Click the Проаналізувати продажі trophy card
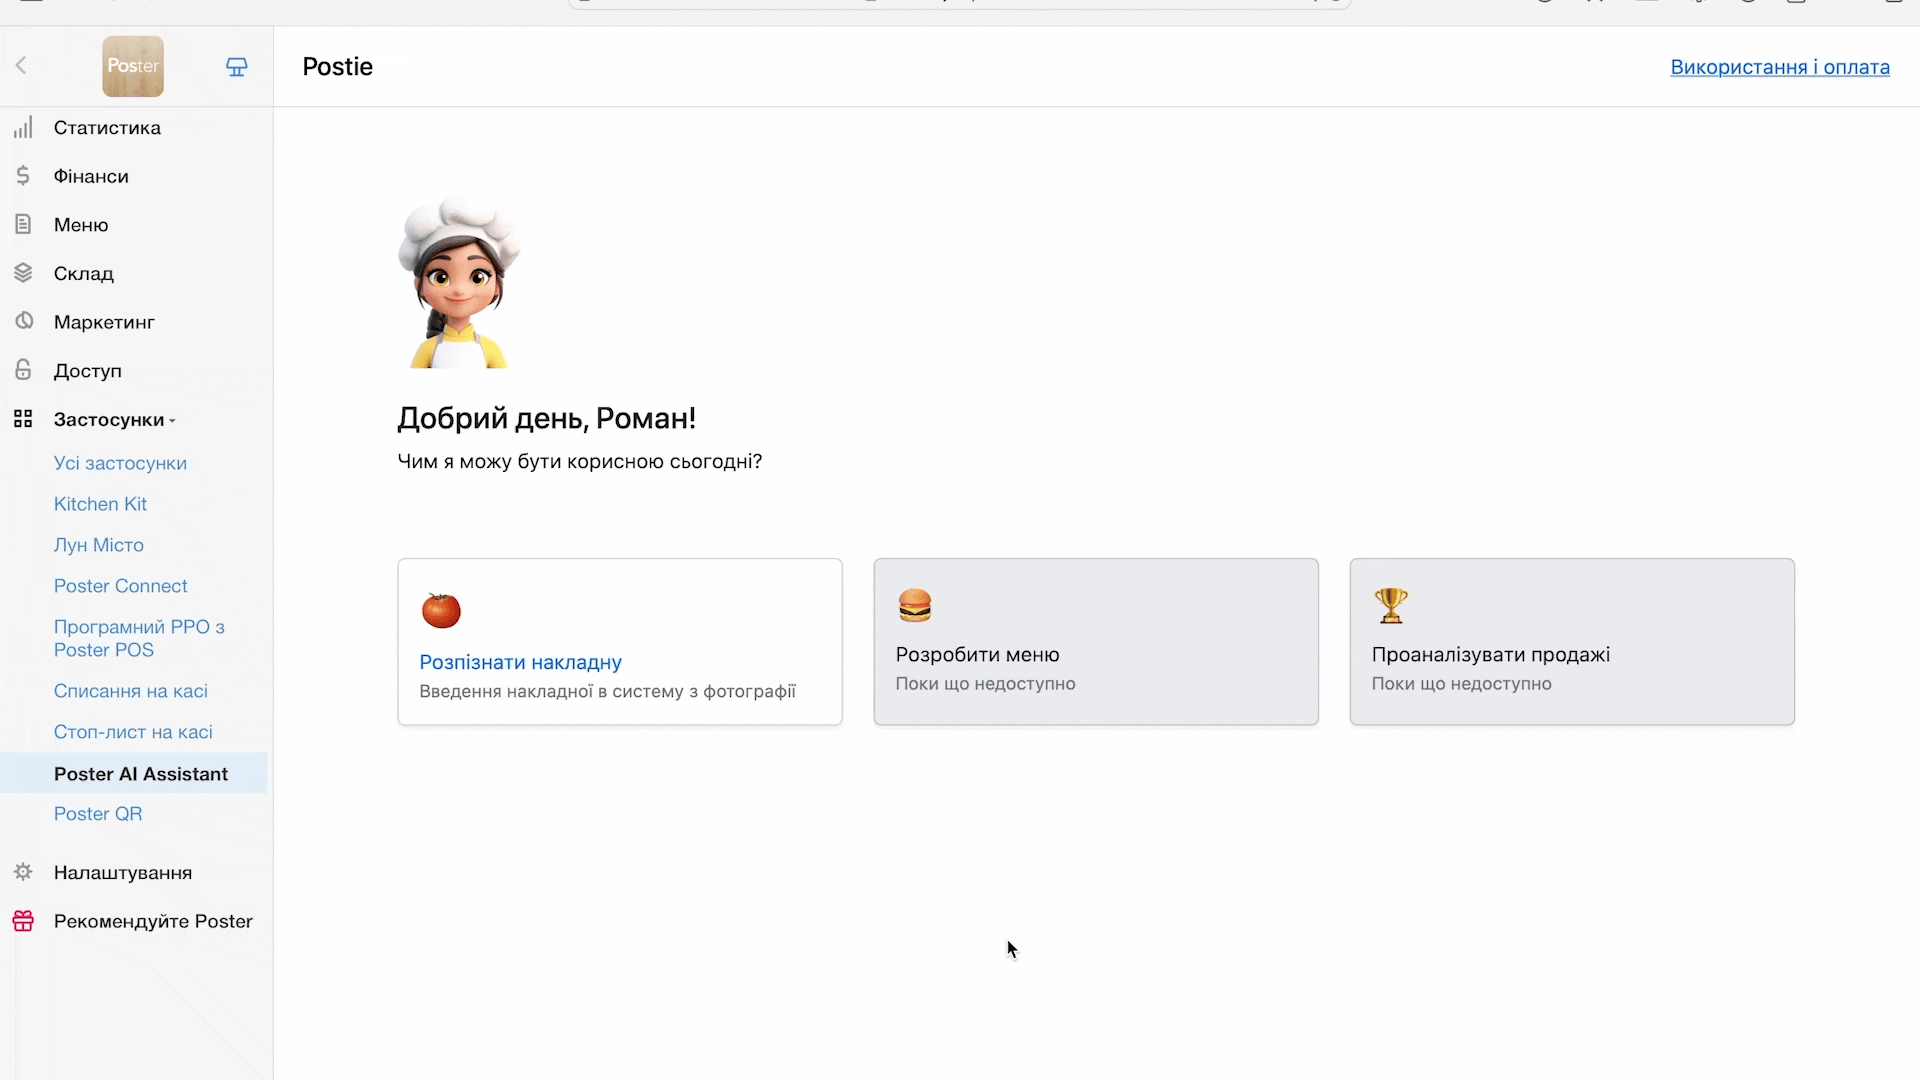 pyautogui.click(x=1571, y=642)
